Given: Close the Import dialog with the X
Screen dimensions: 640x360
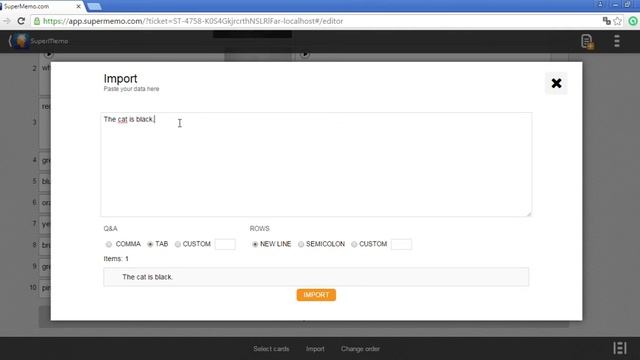Looking at the screenshot, I should (x=556, y=83).
